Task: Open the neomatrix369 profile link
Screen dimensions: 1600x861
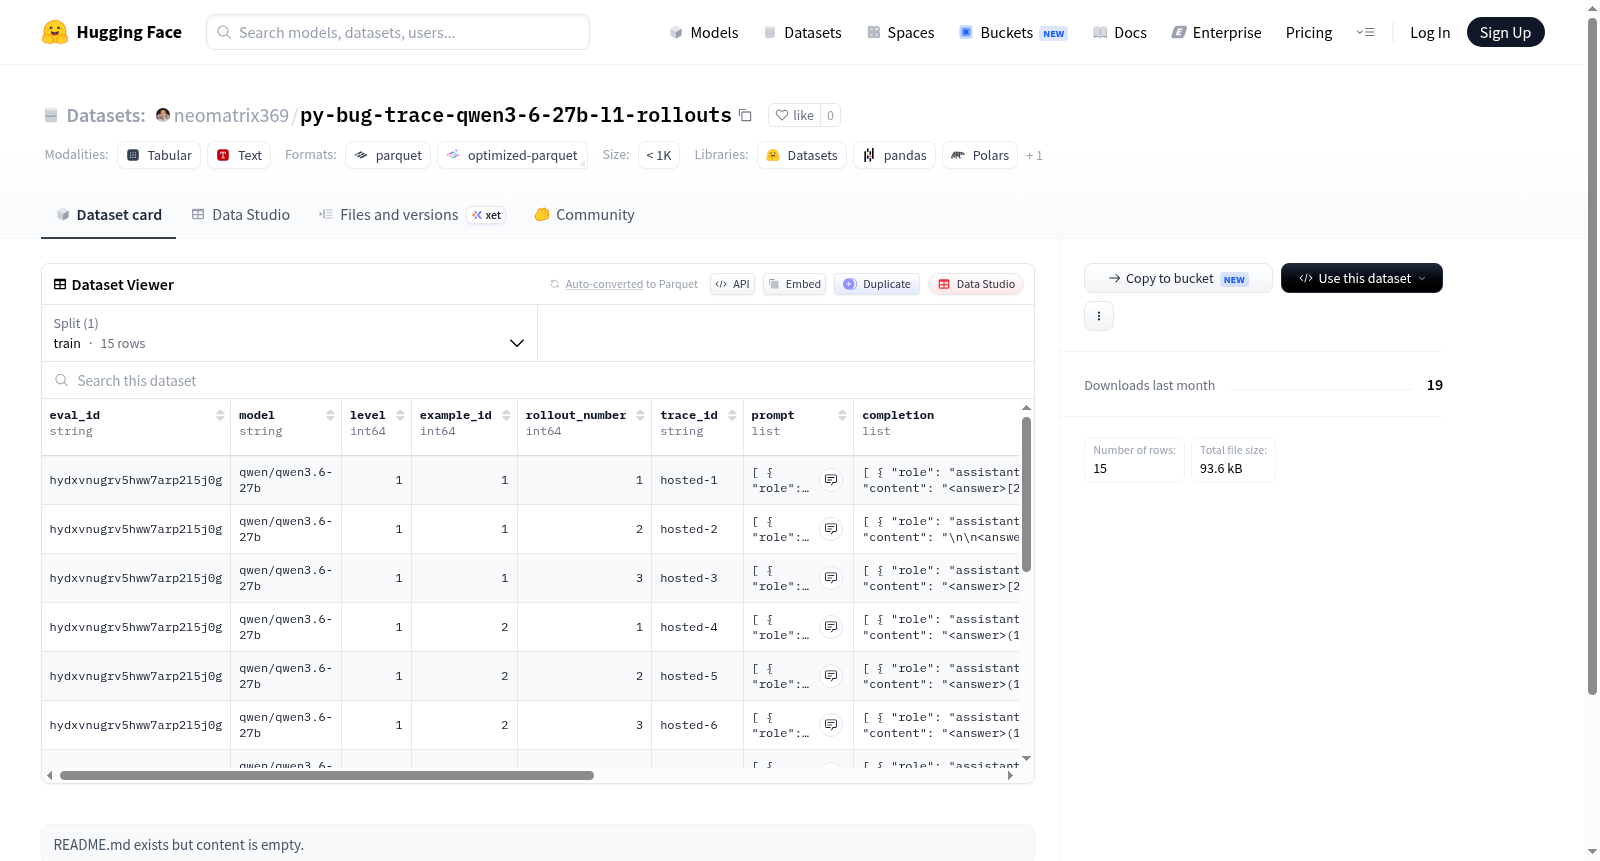Action: (x=231, y=115)
